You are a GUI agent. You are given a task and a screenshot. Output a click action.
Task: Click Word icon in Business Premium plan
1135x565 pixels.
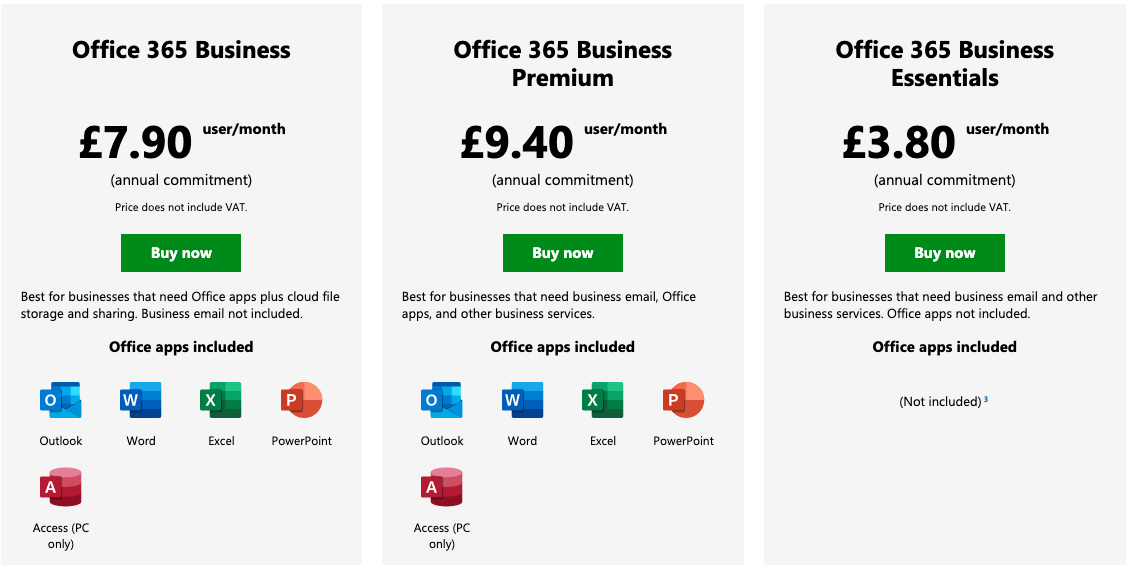point(522,401)
